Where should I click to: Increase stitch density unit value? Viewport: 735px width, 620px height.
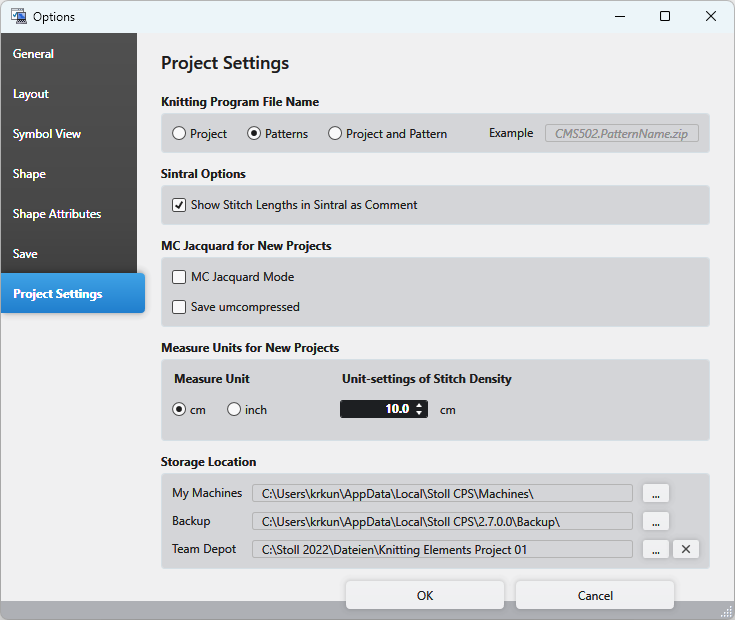pyautogui.click(x=420, y=405)
